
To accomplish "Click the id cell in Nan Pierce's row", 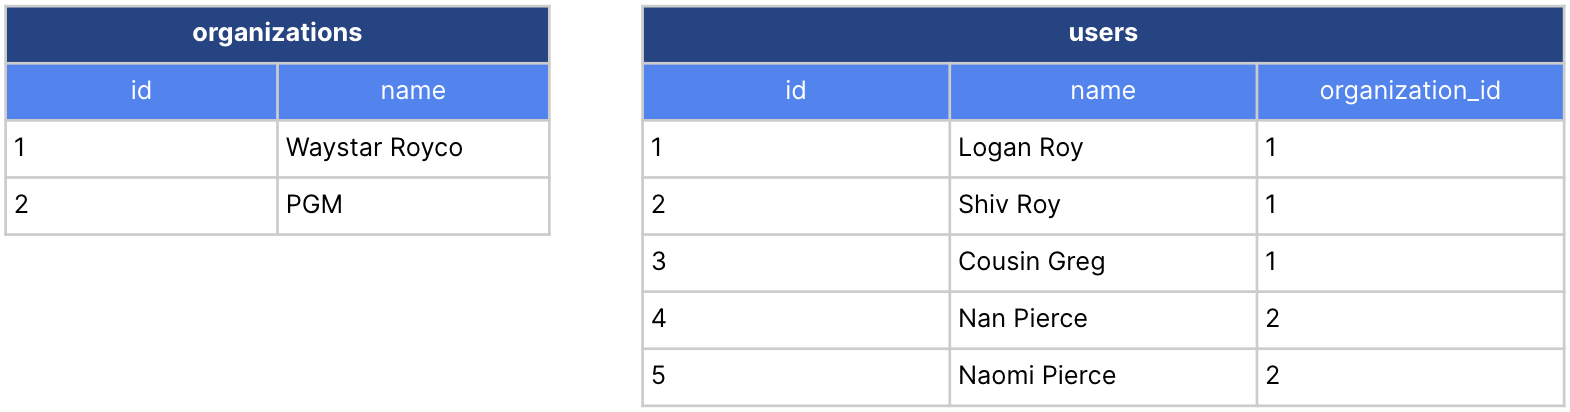I will (x=795, y=319).
